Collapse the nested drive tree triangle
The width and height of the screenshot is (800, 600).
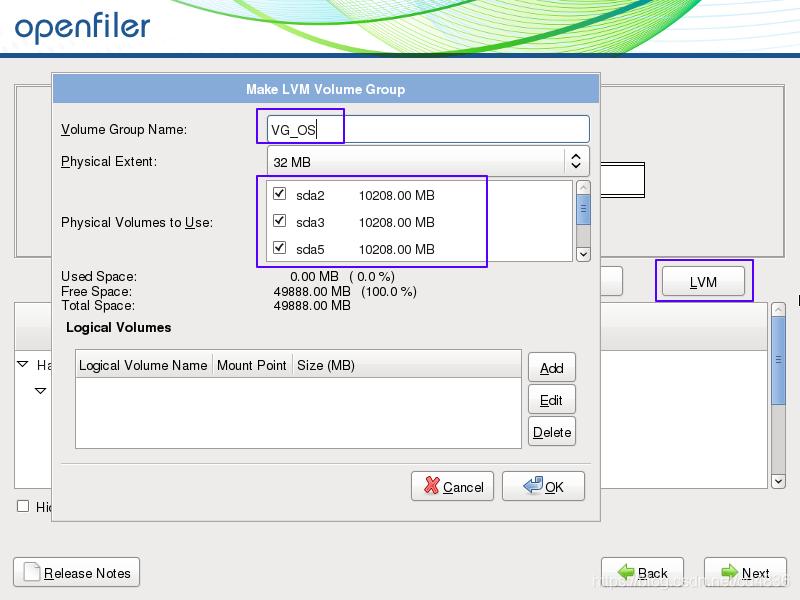pos(40,391)
